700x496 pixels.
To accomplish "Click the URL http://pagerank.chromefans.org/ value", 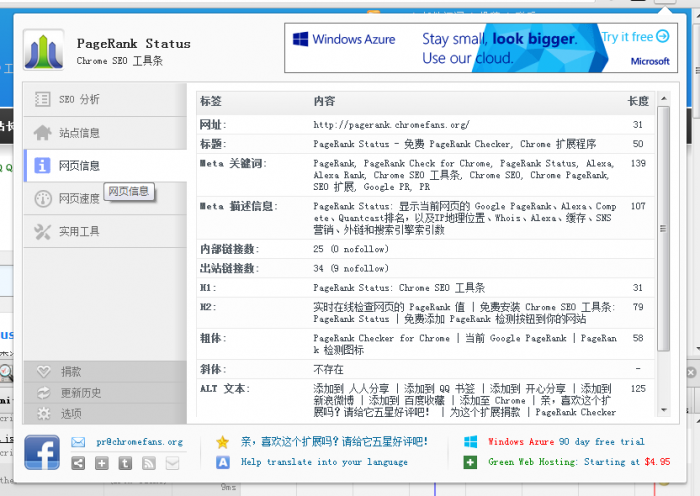I will (x=391, y=125).
